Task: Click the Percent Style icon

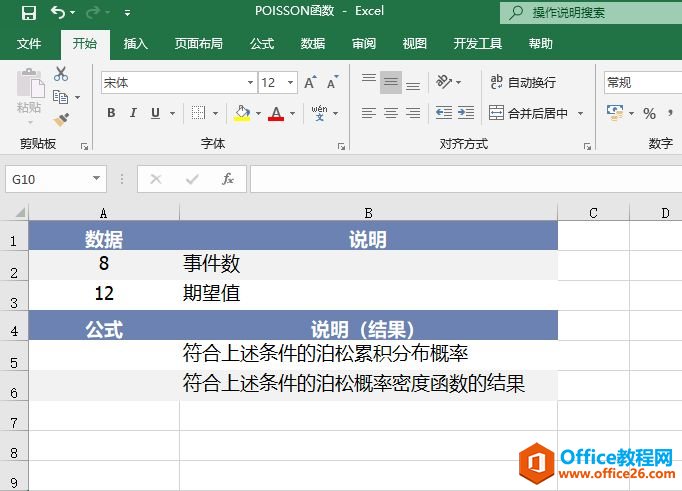Action: coord(649,114)
